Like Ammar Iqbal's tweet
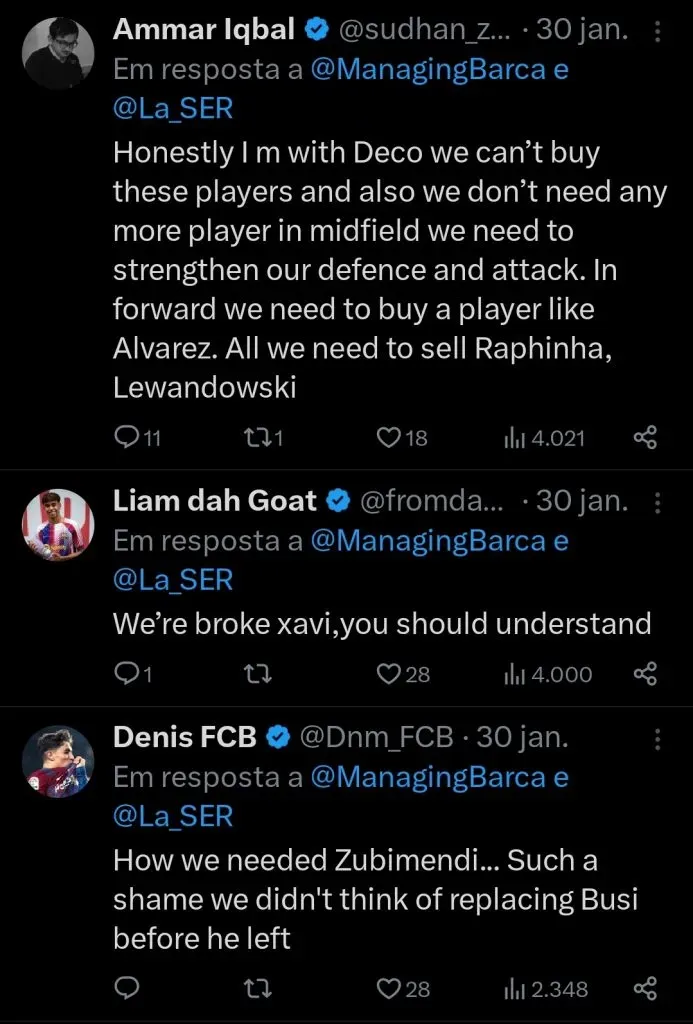 389,438
